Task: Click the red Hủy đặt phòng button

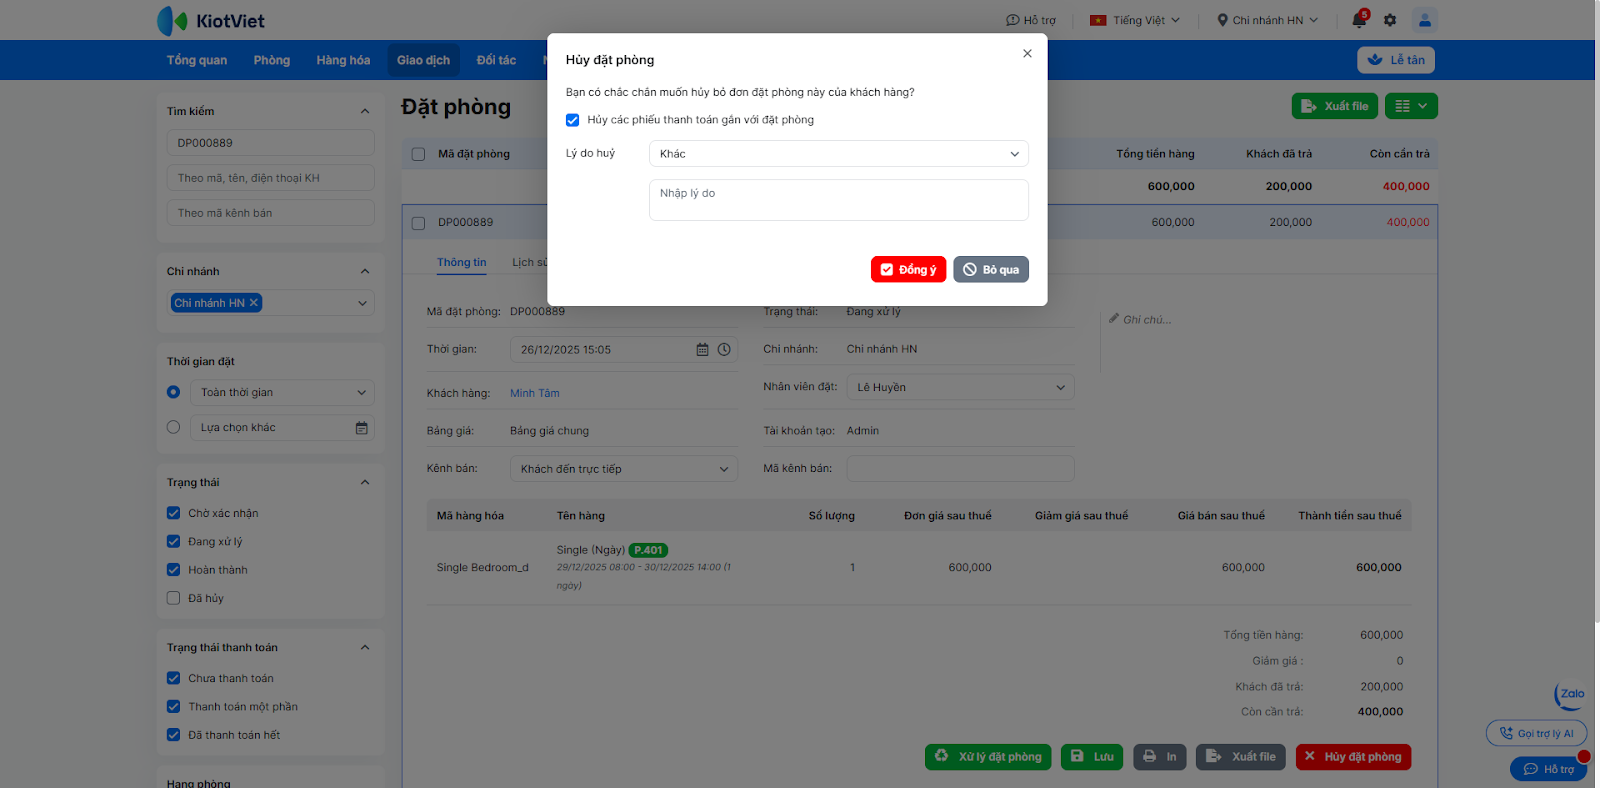Action: 1353,757
